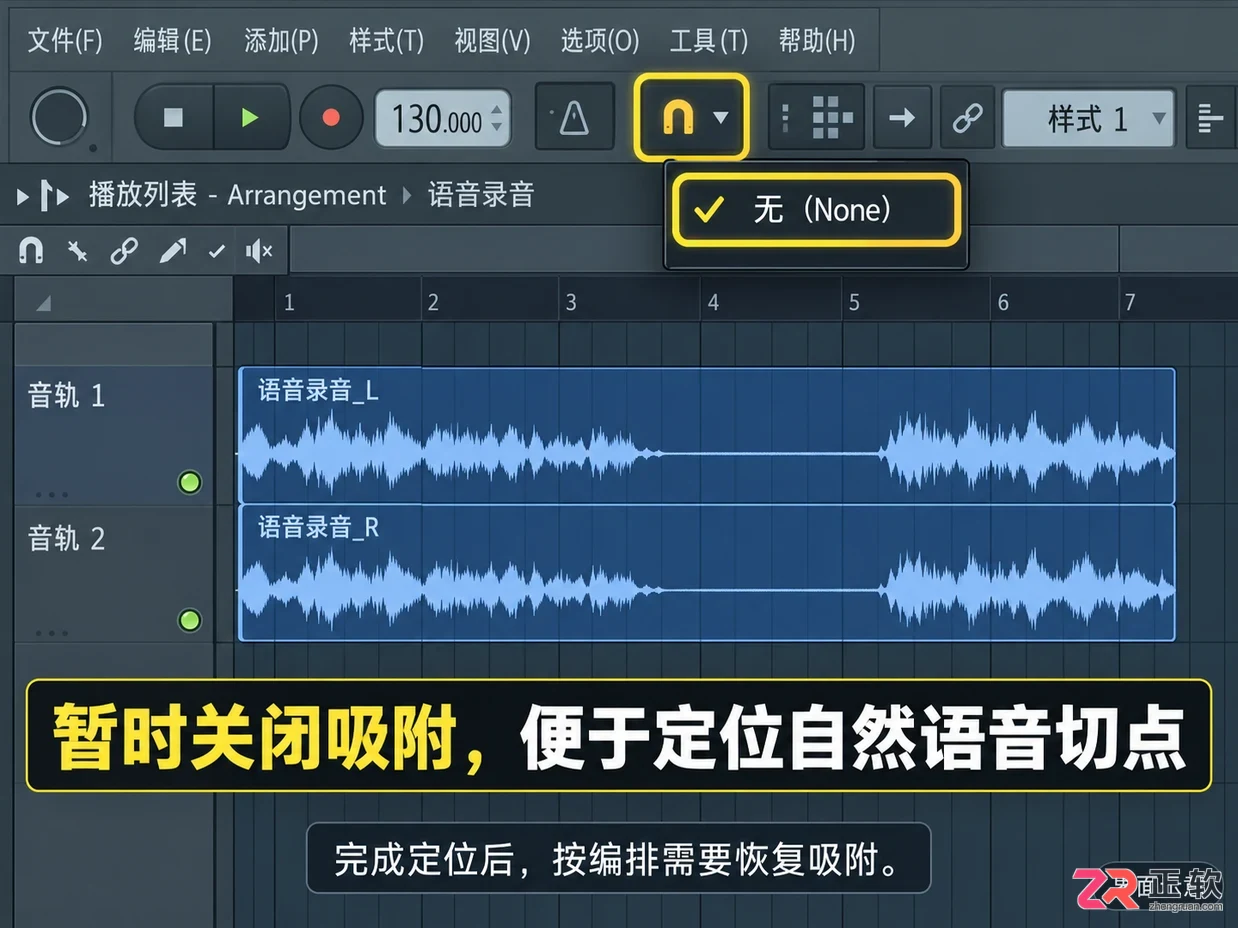Click the checkmark icon in playlist tools
This screenshot has height=928, width=1238.
click(217, 251)
